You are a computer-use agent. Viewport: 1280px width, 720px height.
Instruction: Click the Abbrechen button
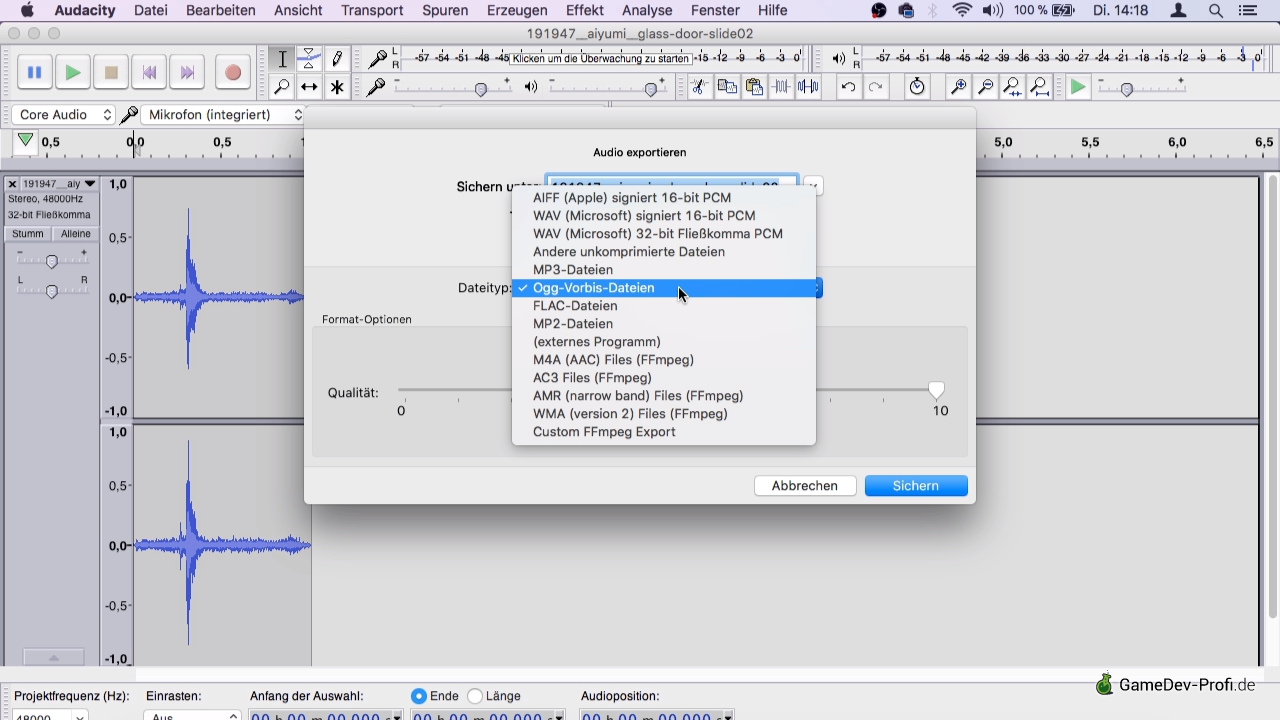(x=805, y=486)
